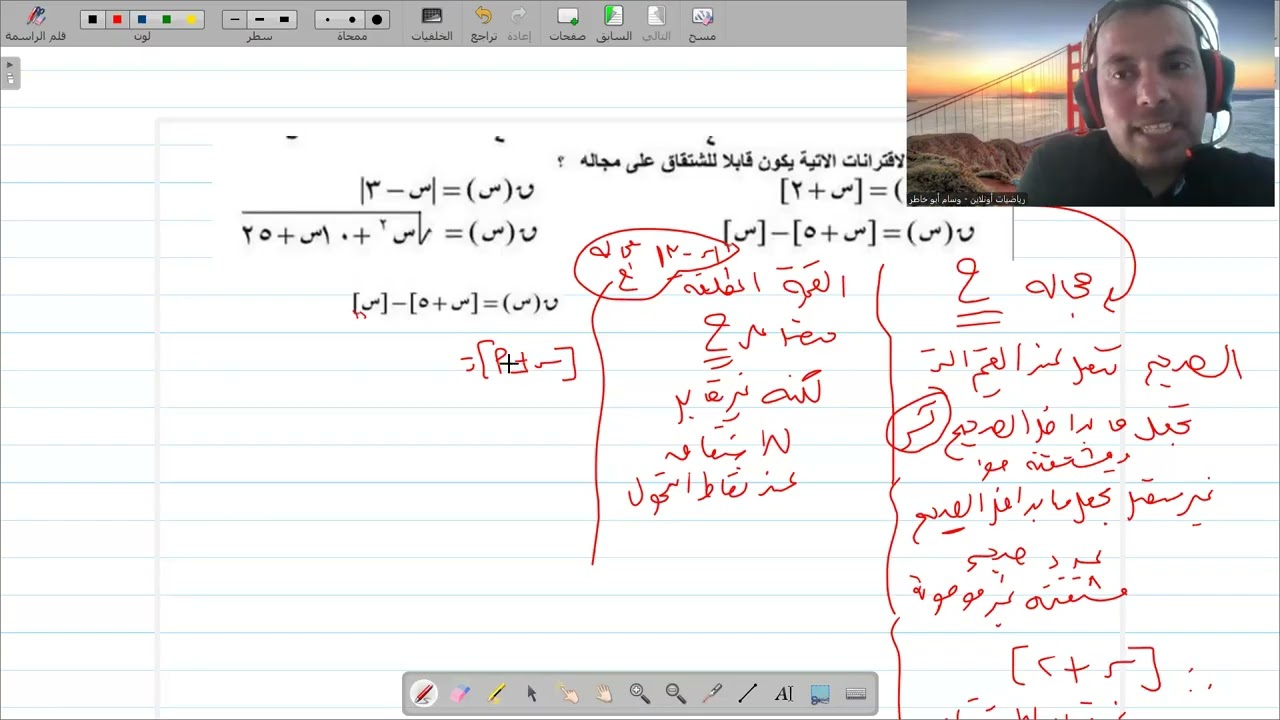
Task: Expand the left side panel handle
Action: click(x=10, y=73)
